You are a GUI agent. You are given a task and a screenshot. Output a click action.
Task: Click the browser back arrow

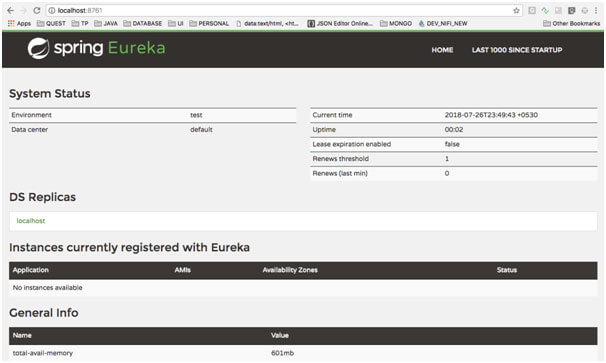coord(10,10)
